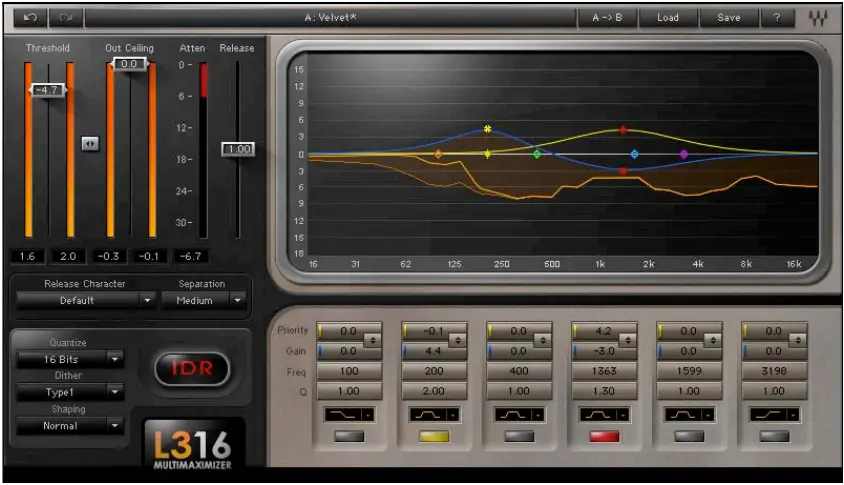Click the Waves logo icon
The image size is (844, 485).
pyautogui.click(x=818, y=18)
